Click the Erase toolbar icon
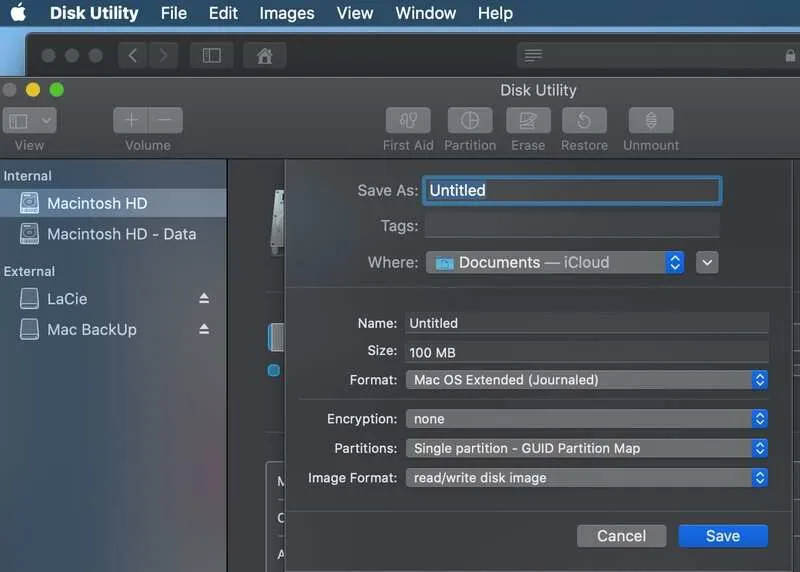This screenshot has width=800, height=572. 528,120
